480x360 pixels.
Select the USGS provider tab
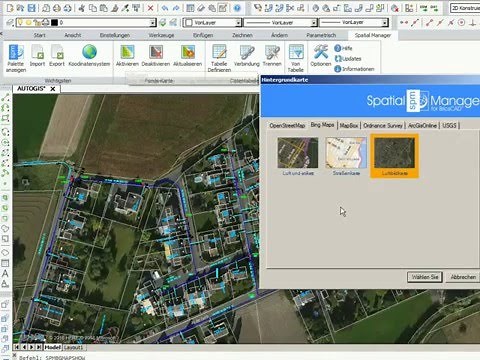[449, 125]
